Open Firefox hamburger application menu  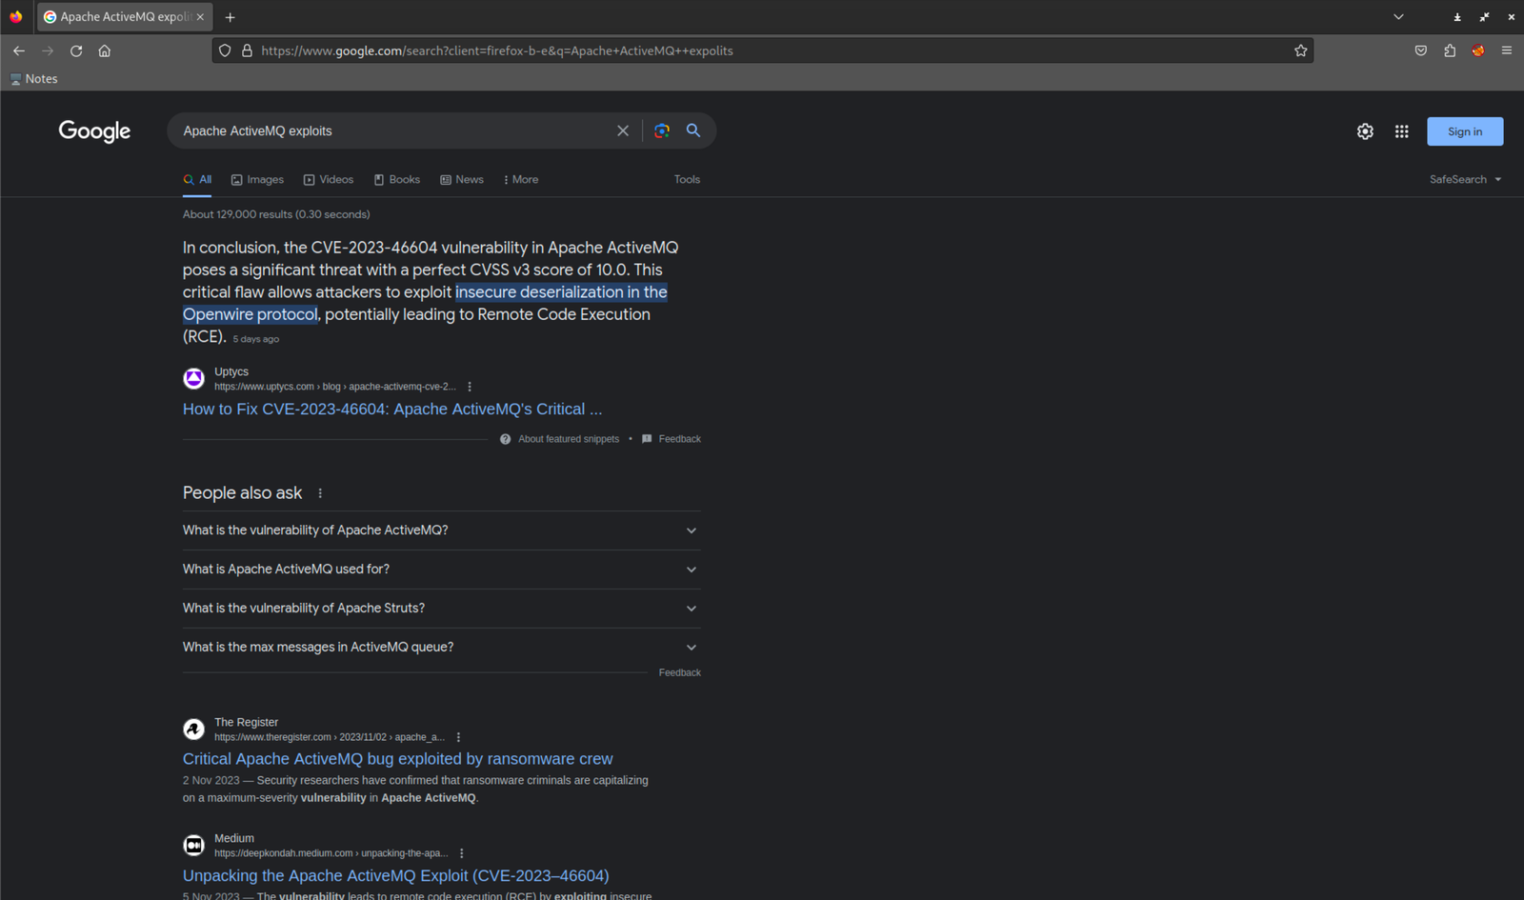pyautogui.click(x=1506, y=51)
